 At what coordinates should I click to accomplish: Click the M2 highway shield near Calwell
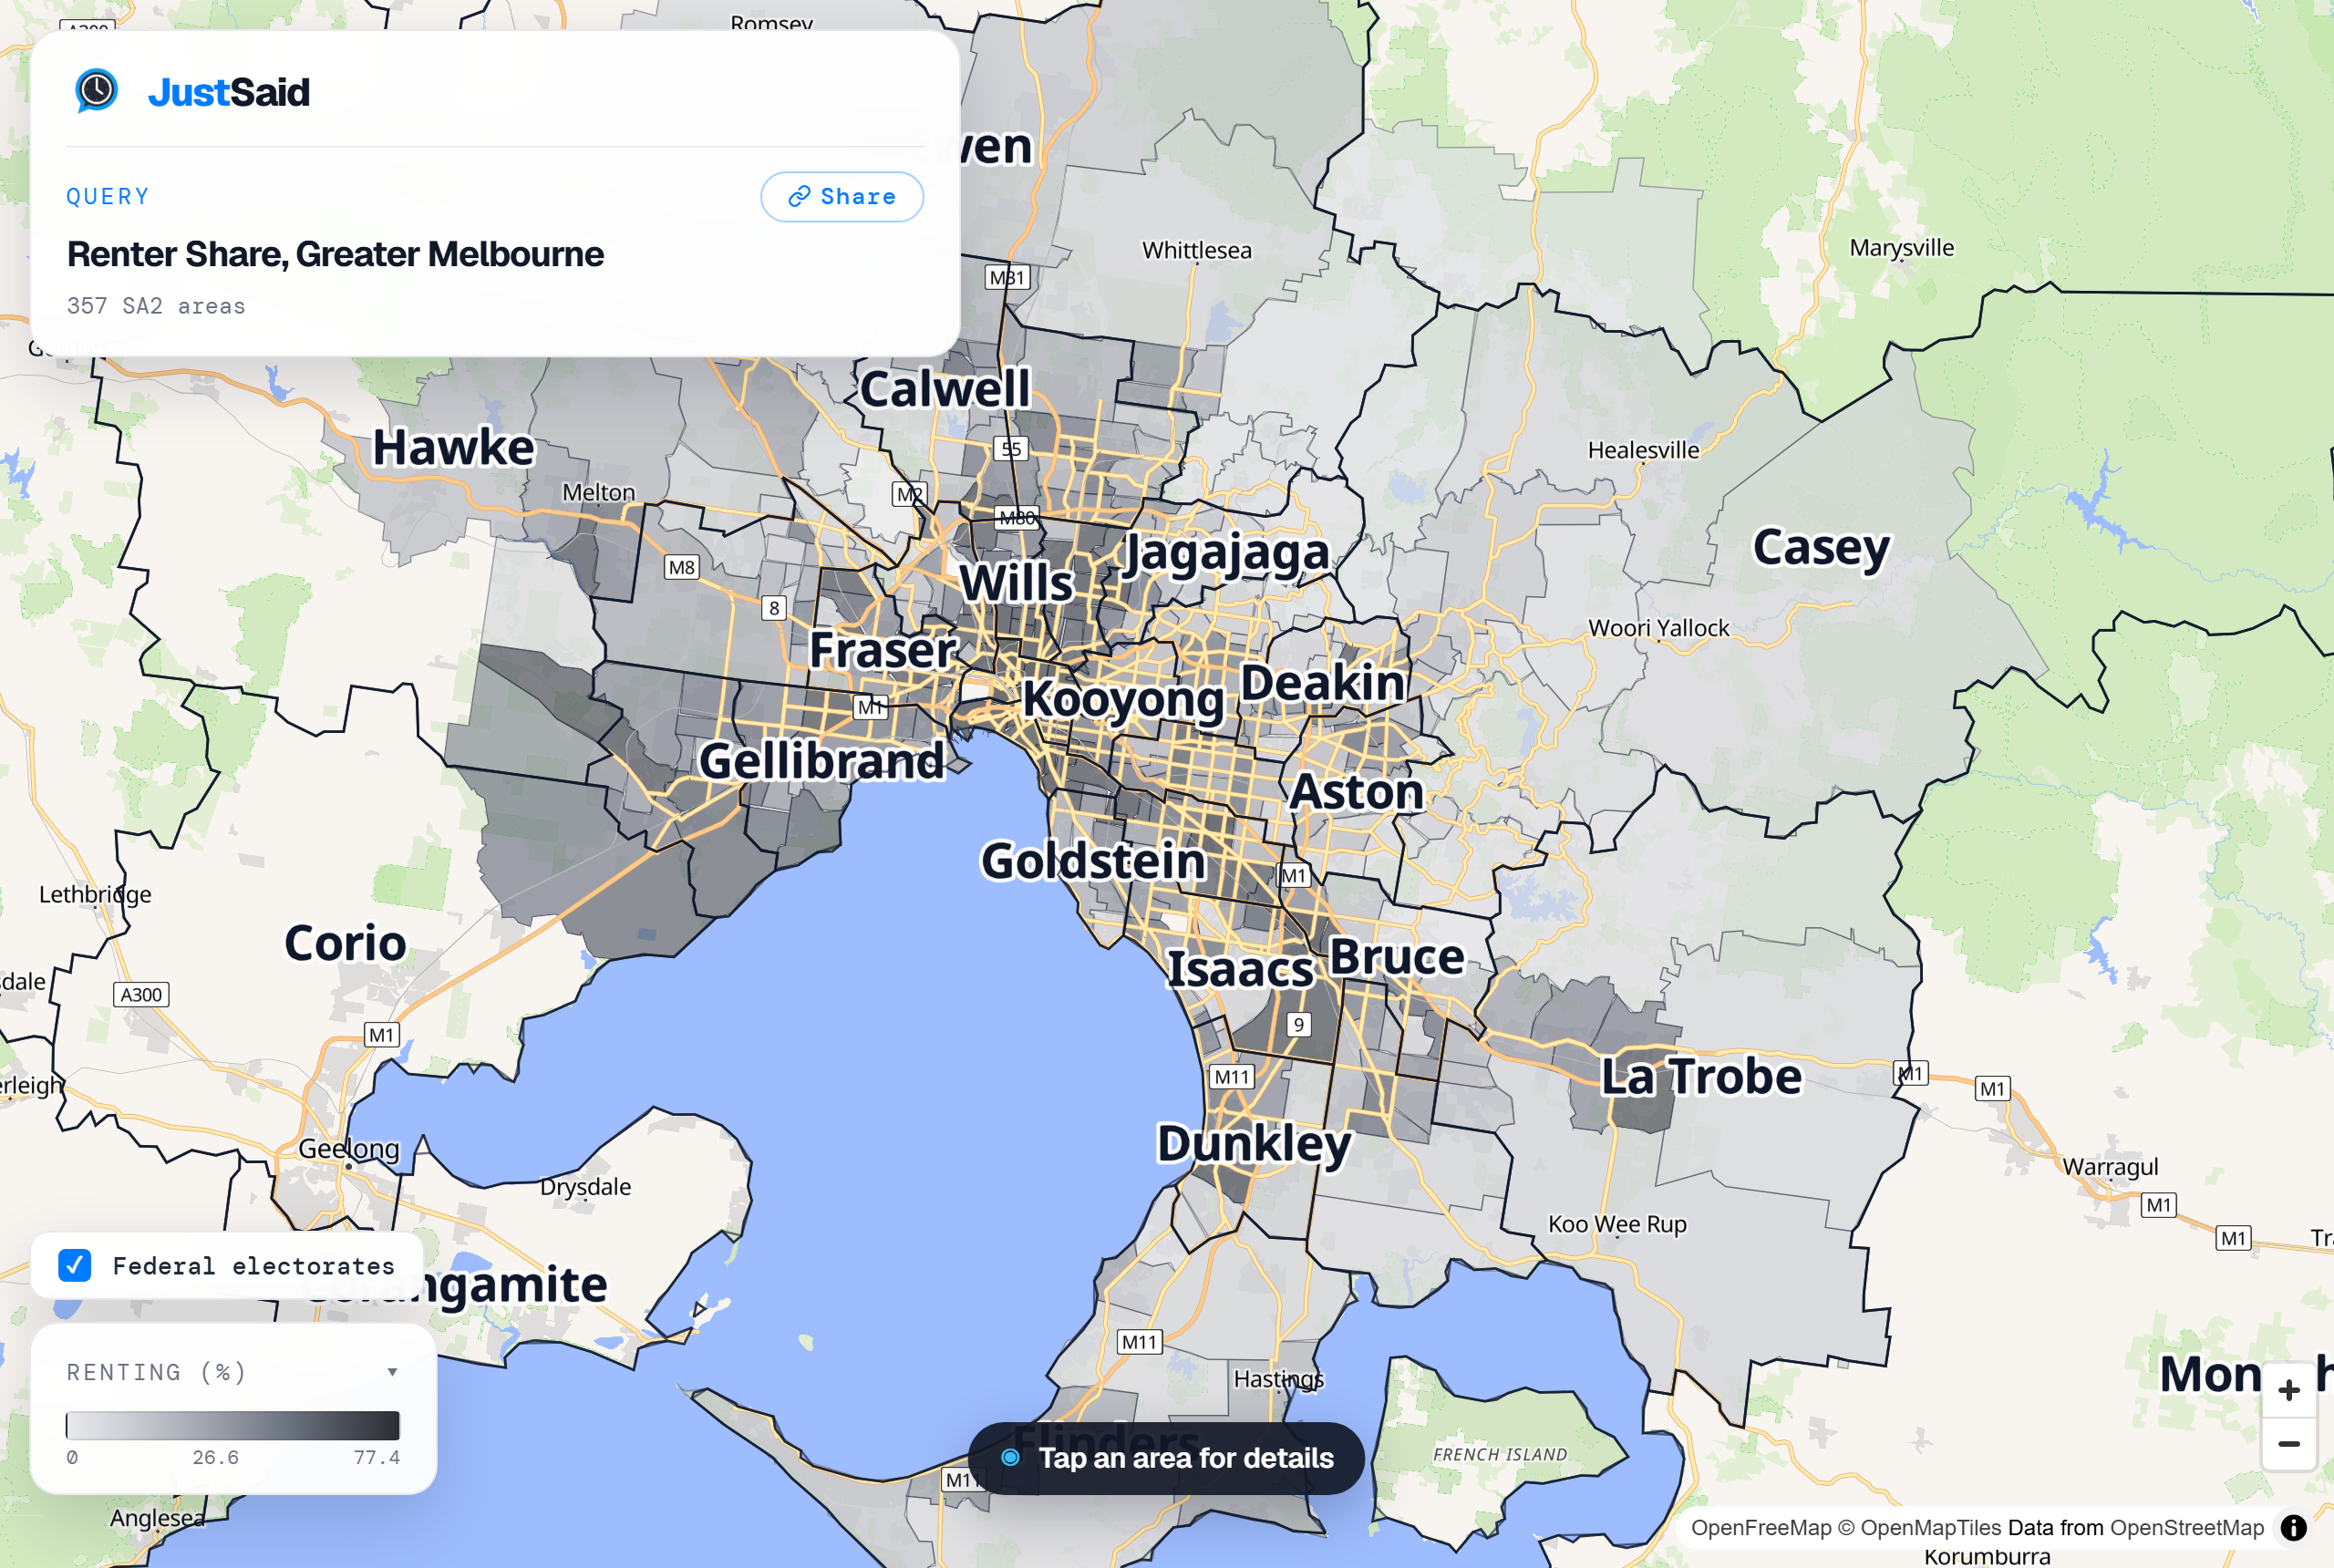[x=909, y=494]
